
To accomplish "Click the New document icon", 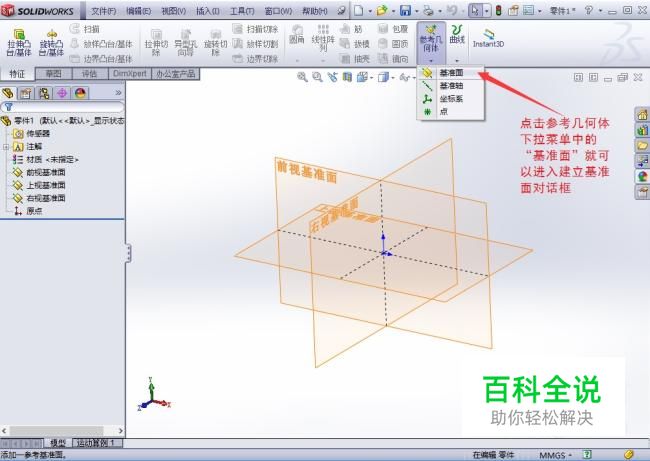I will point(359,11).
